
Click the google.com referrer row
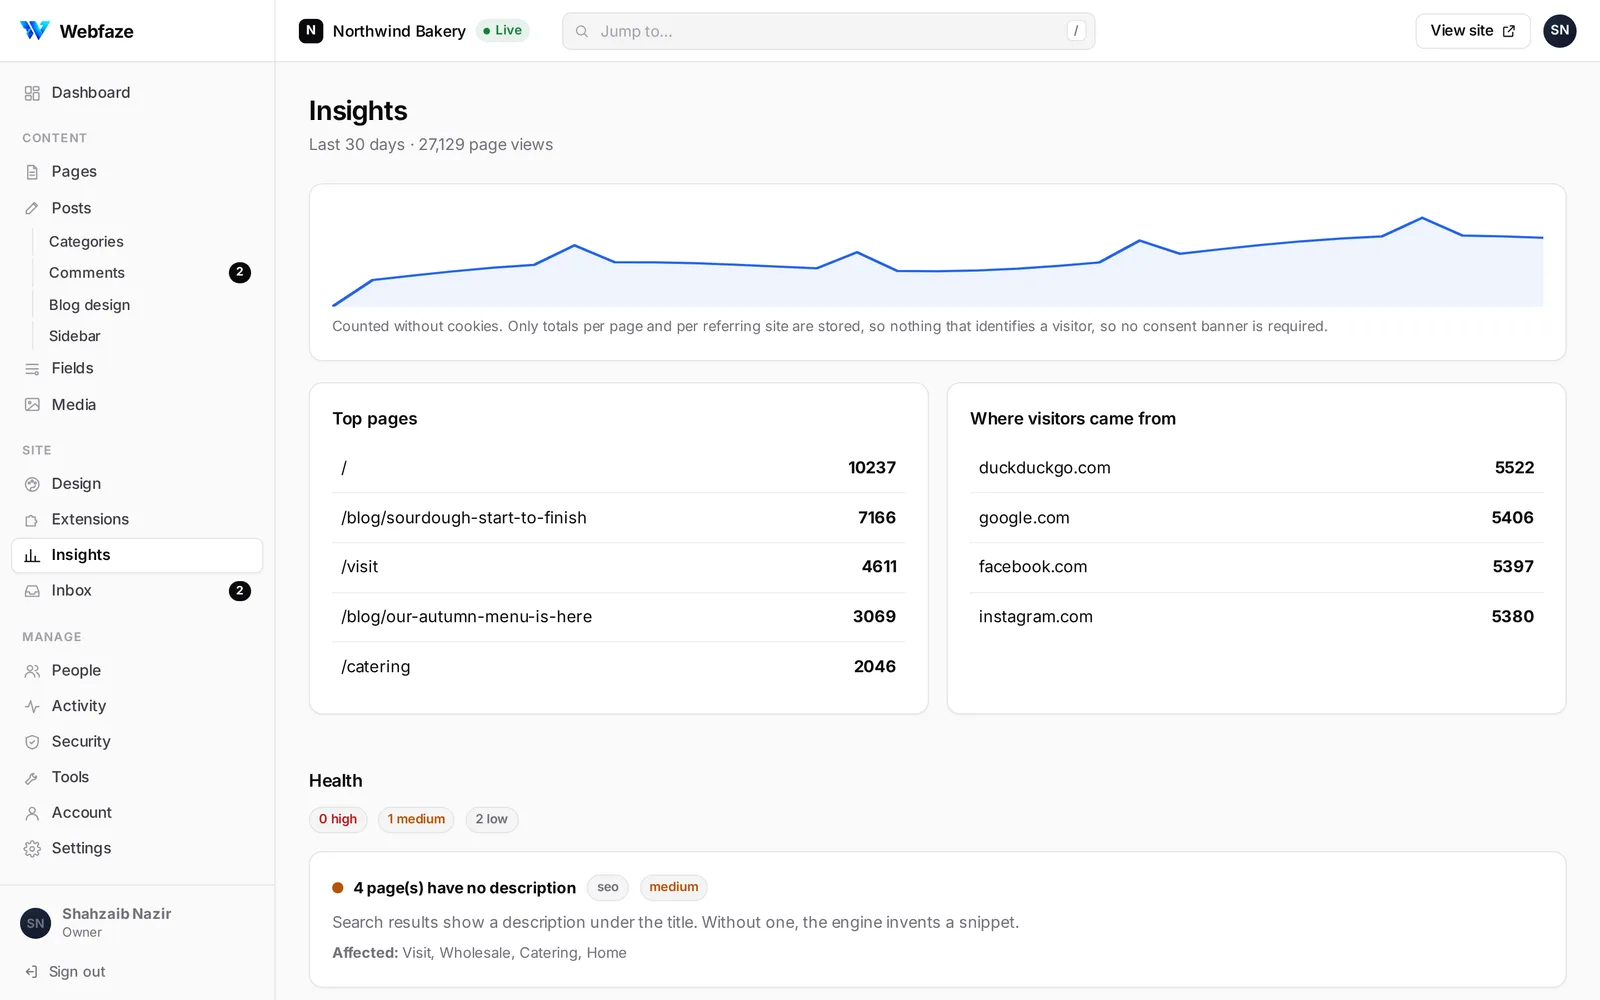click(x=1256, y=518)
